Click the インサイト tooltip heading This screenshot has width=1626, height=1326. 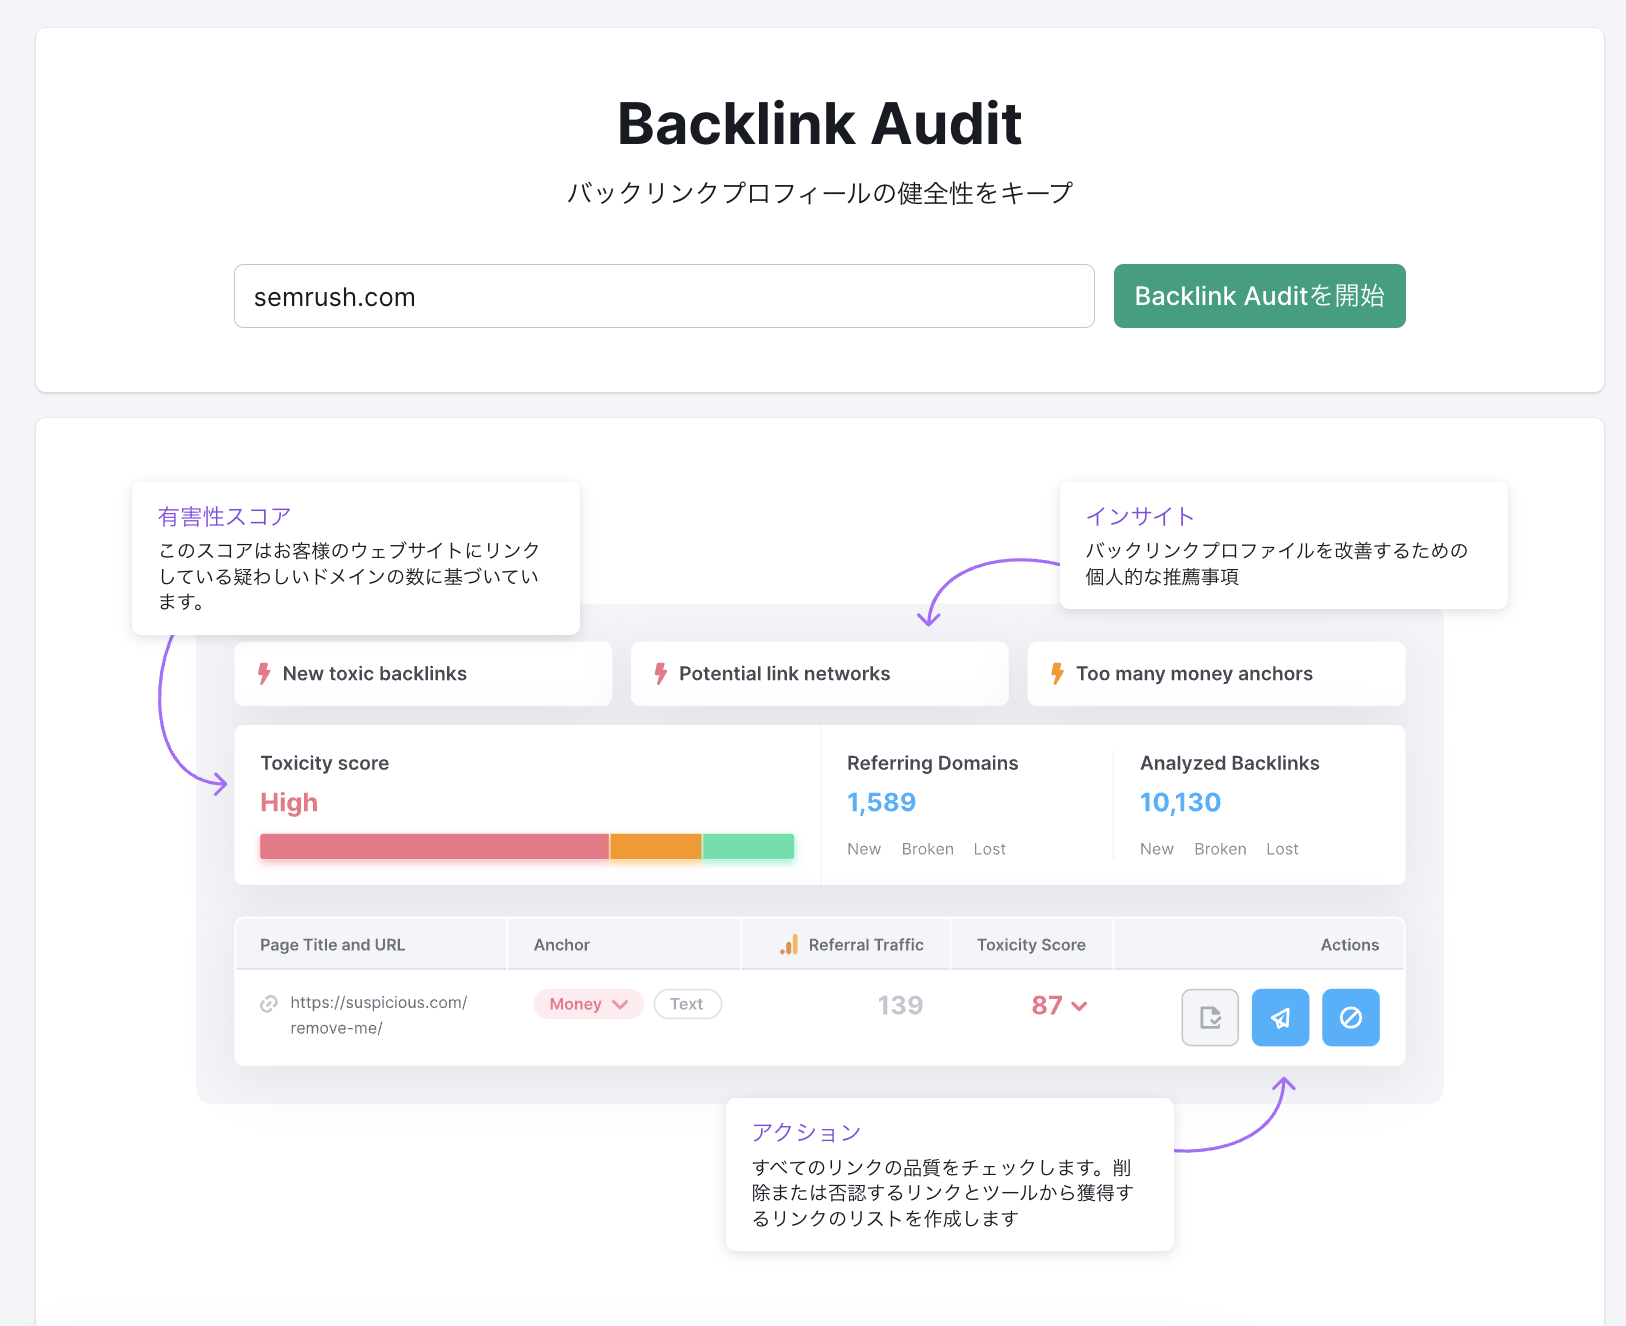(1140, 517)
